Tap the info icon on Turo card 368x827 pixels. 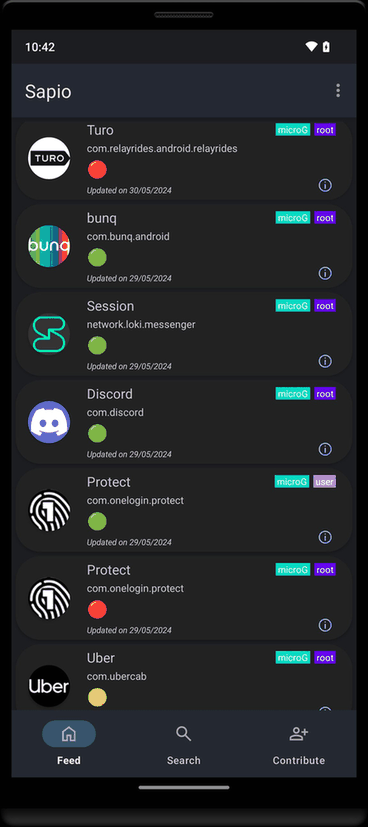(325, 185)
